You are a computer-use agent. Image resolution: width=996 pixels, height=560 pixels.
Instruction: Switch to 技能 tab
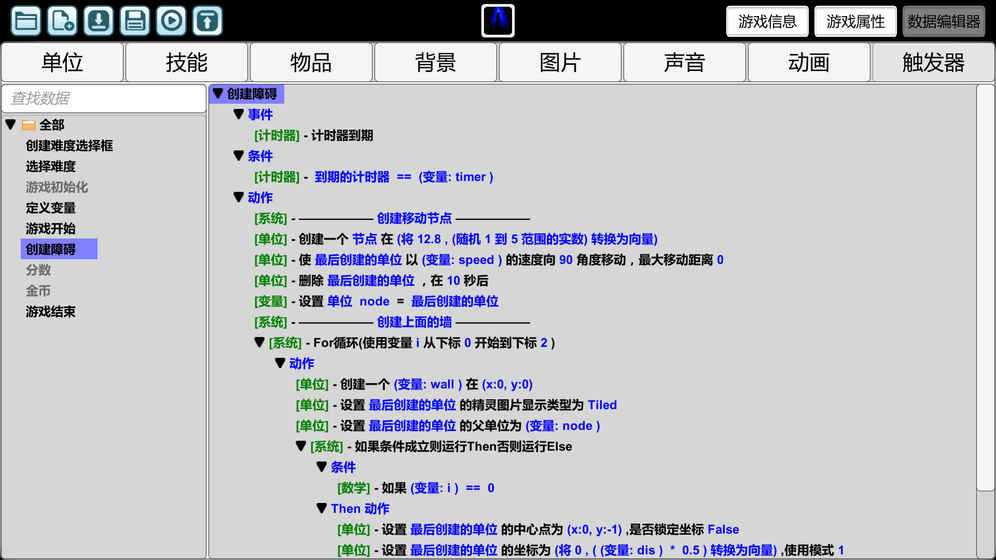(187, 62)
